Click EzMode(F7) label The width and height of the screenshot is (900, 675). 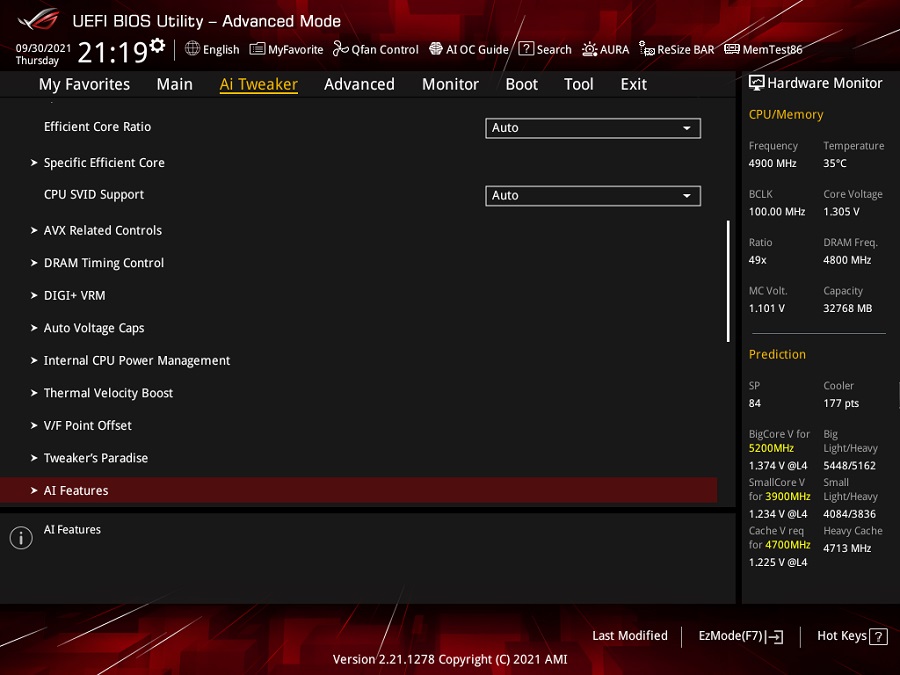[730, 636]
